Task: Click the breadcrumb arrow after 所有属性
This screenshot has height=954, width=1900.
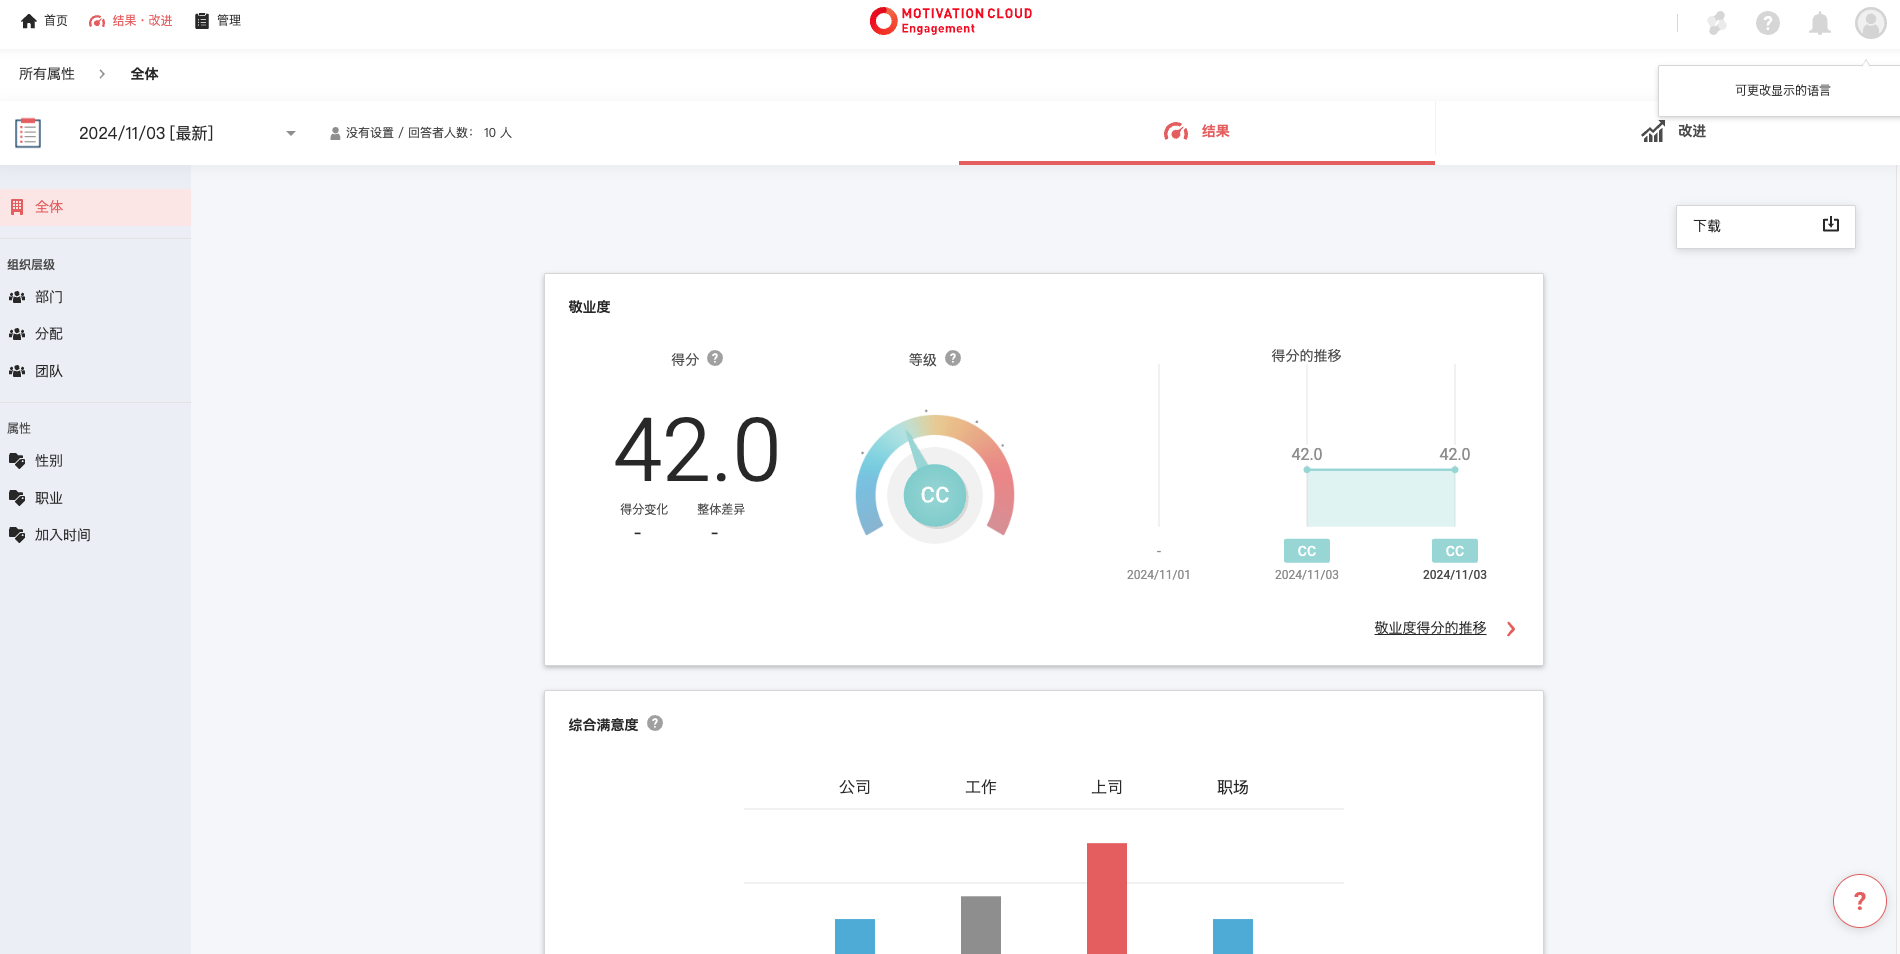Action: [x=102, y=74]
